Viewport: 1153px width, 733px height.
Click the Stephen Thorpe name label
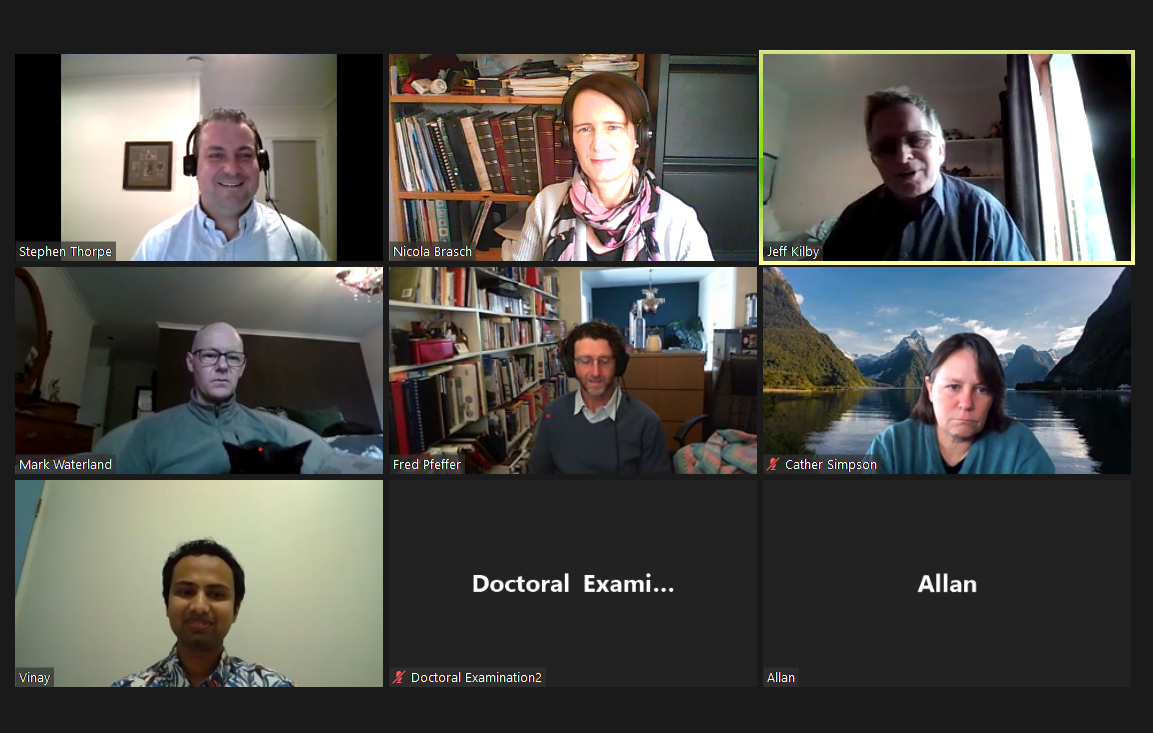pyautogui.click(x=65, y=251)
